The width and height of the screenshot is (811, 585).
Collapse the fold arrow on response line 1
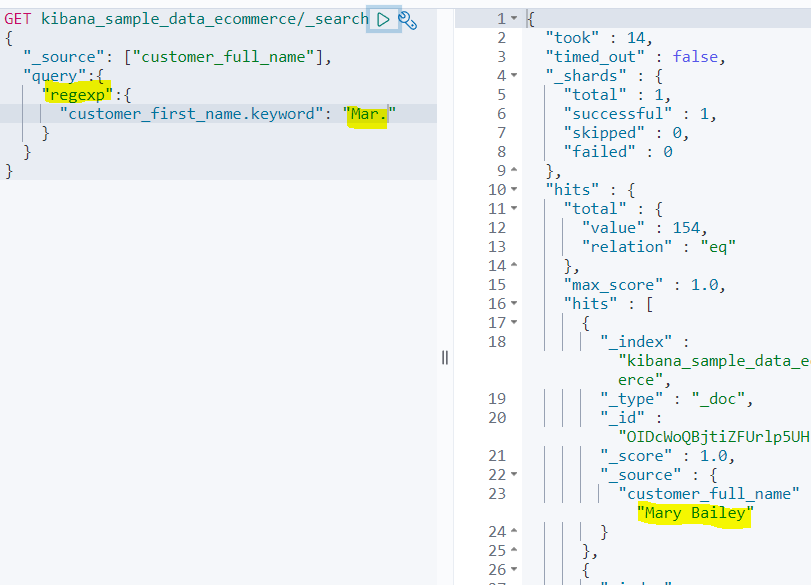tap(514, 18)
